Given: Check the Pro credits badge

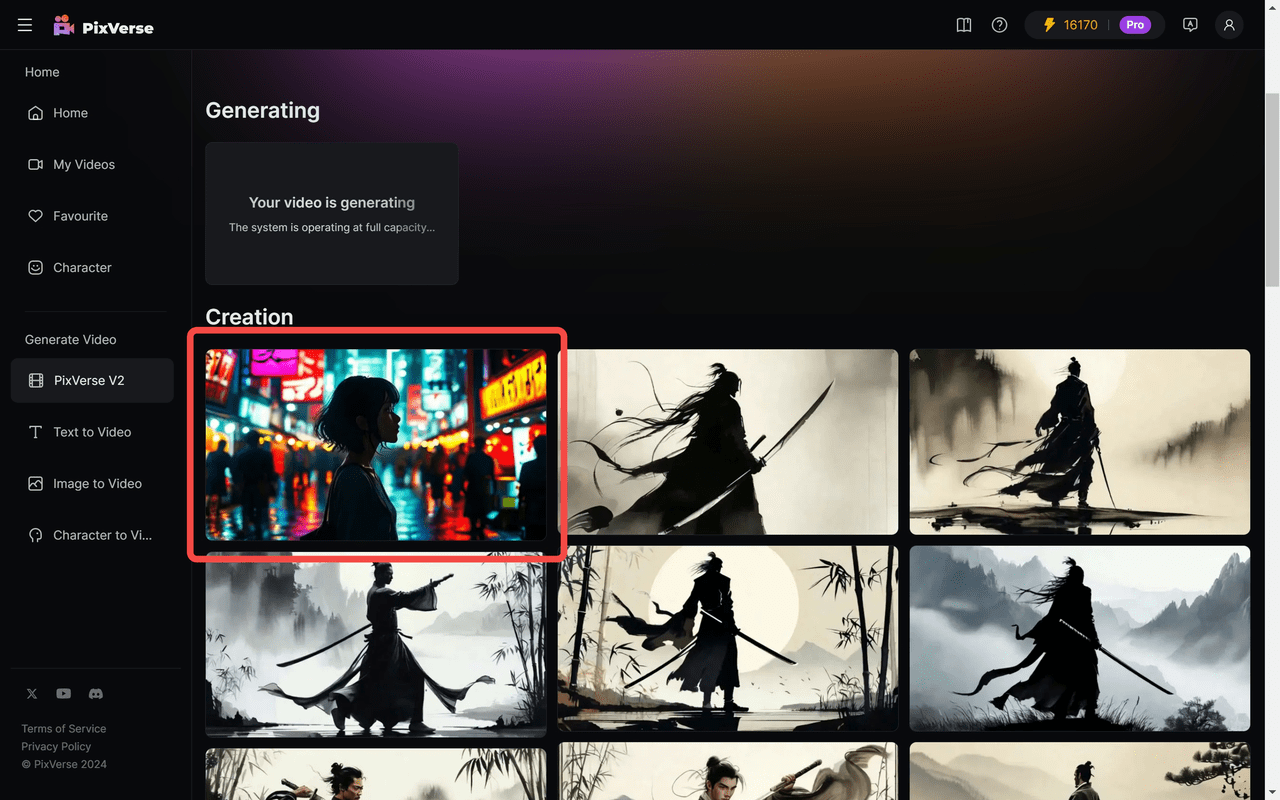Looking at the screenshot, I should coord(1136,25).
